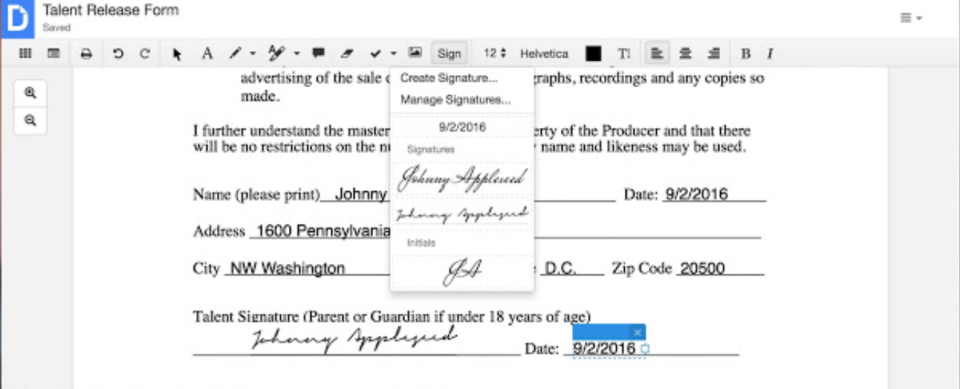Click the date field resize handle
This screenshot has width=960, height=389.
coord(644,349)
